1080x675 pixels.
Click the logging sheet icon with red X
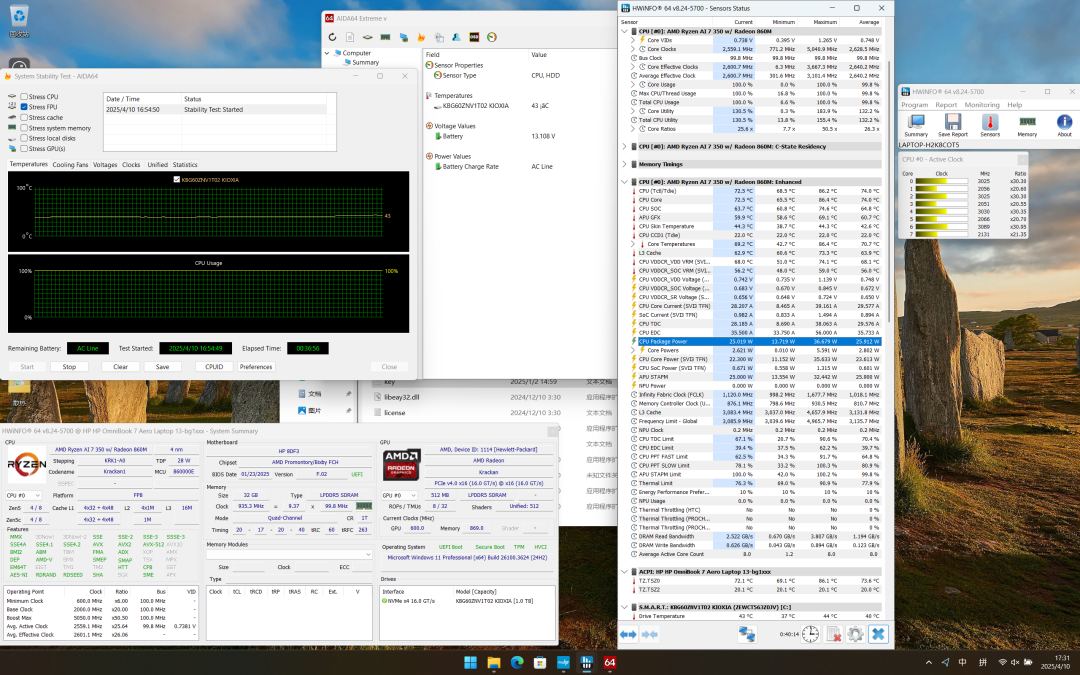pos(833,634)
